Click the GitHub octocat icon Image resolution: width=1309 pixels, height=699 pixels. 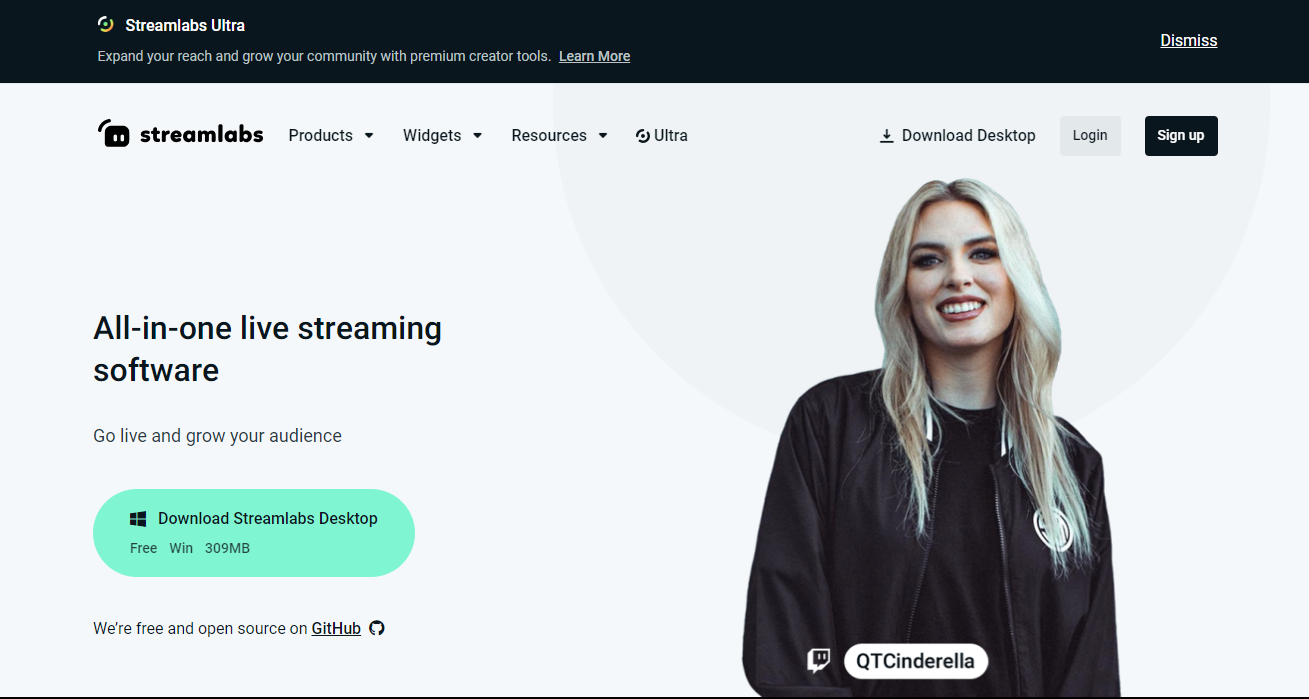pyautogui.click(x=377, y=628)
